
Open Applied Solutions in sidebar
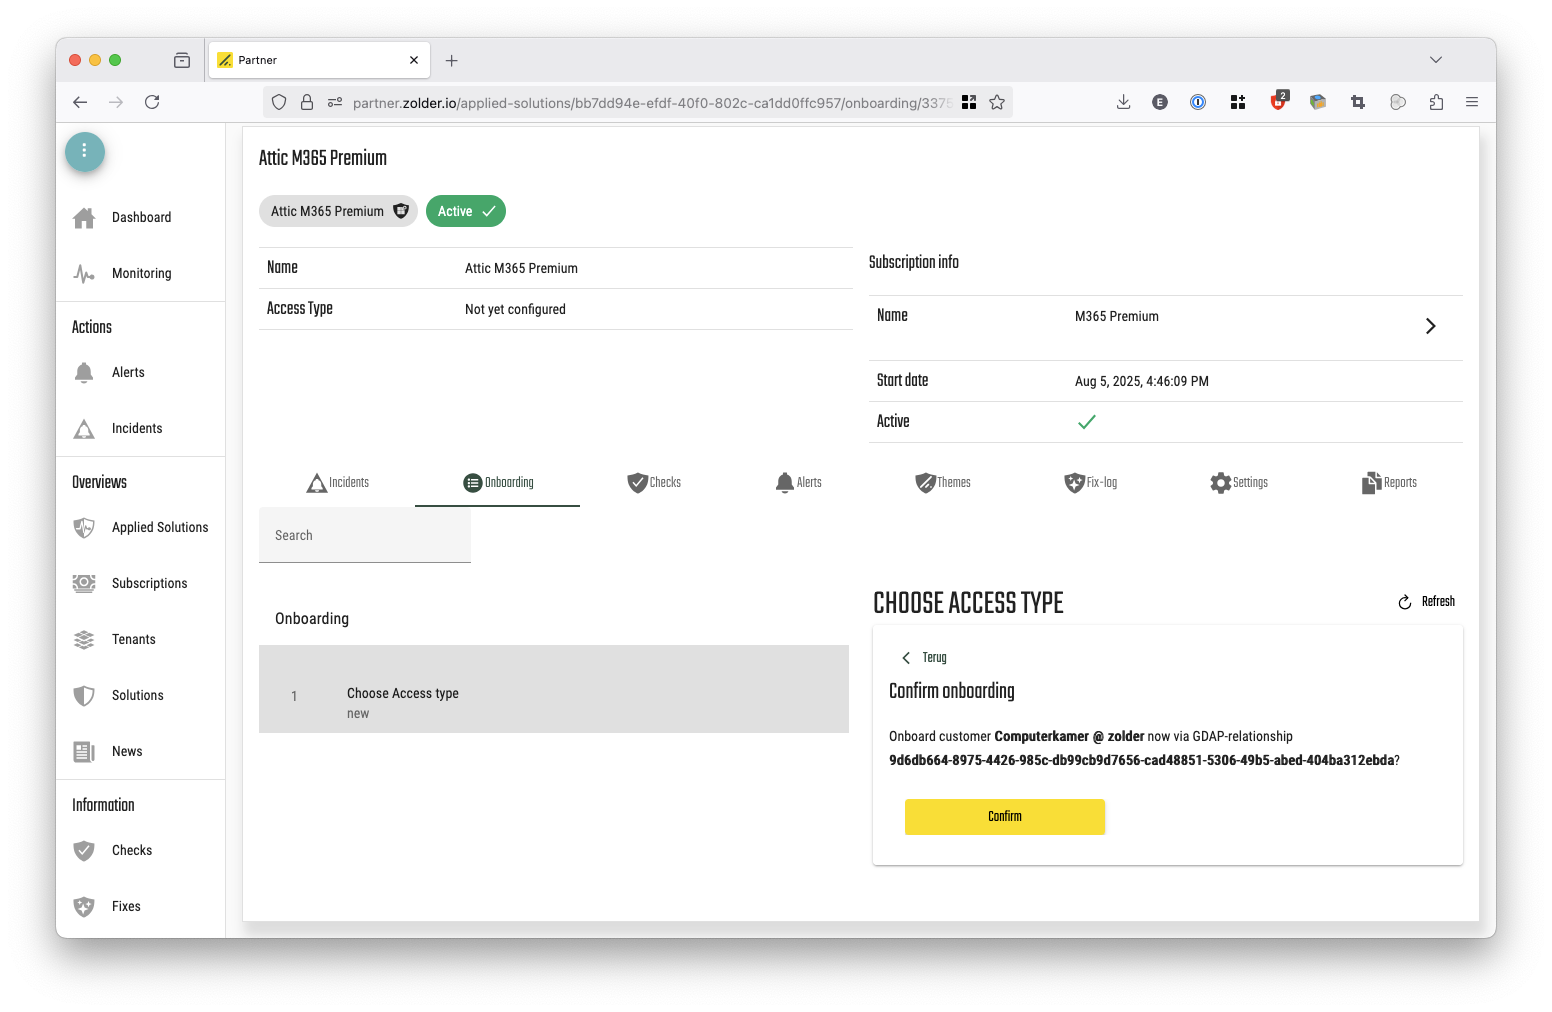pos(159,528)
